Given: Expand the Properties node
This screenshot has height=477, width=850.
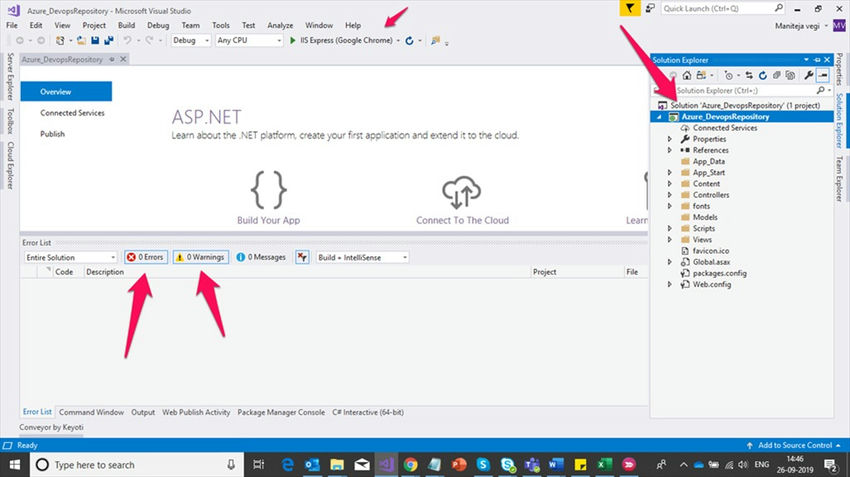Looking at the screenshot, I should (669, 139).
